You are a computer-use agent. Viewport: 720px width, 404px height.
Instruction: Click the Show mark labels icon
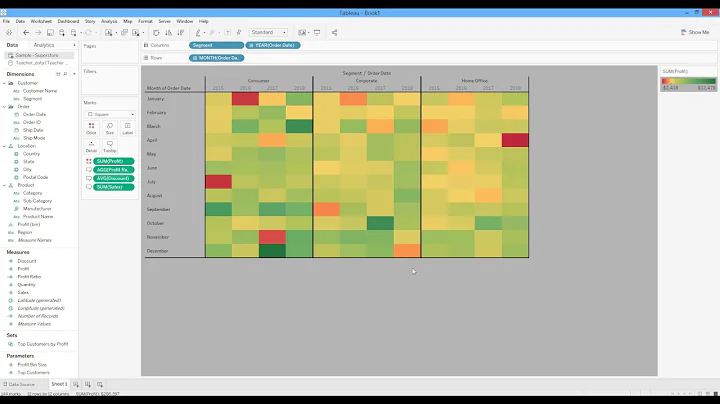228,33
